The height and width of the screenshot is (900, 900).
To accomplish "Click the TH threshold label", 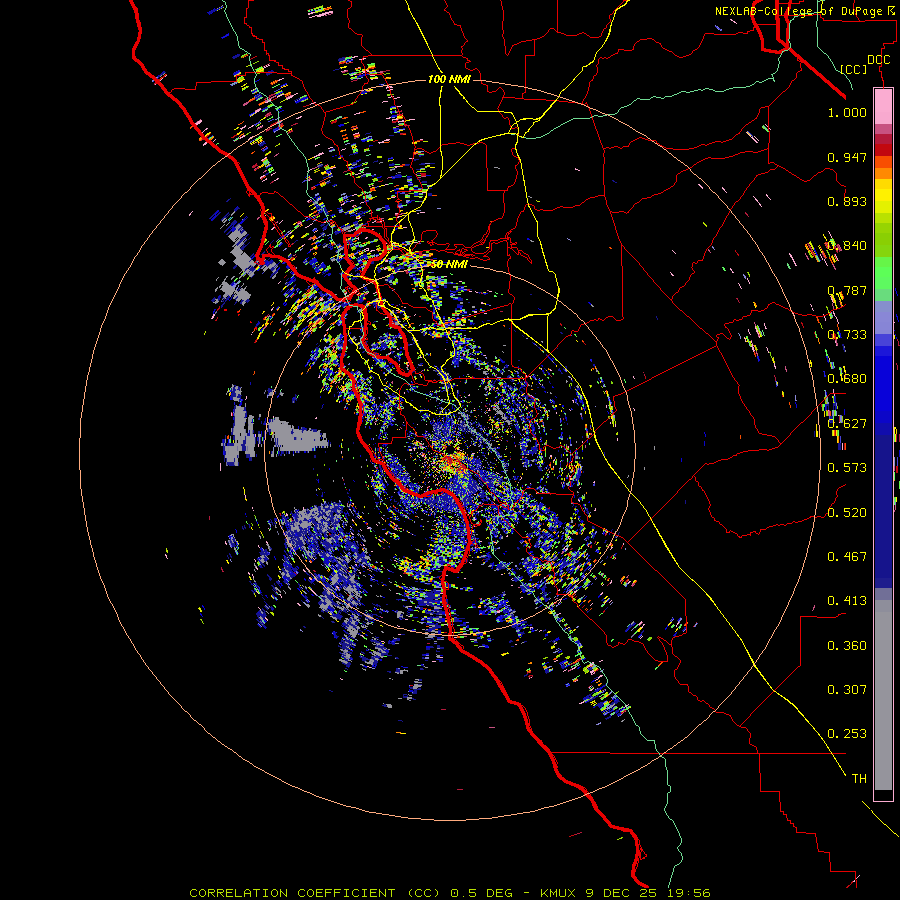I will (x=859, y=779).
